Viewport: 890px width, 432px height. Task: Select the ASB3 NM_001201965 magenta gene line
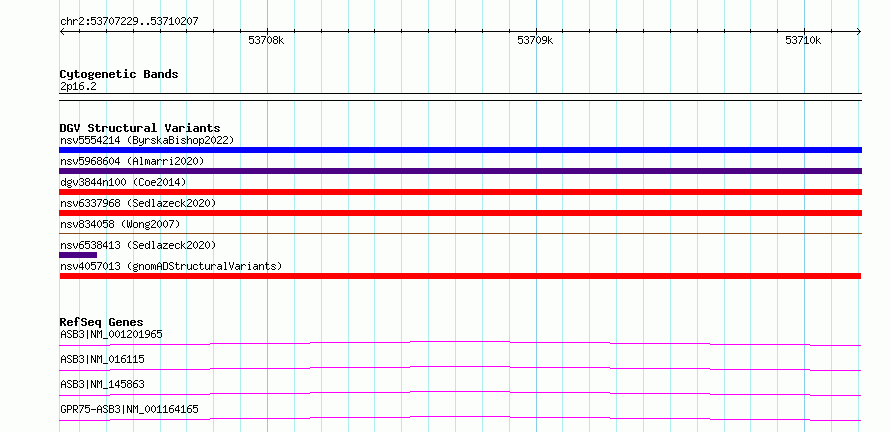tap(460, 343)
